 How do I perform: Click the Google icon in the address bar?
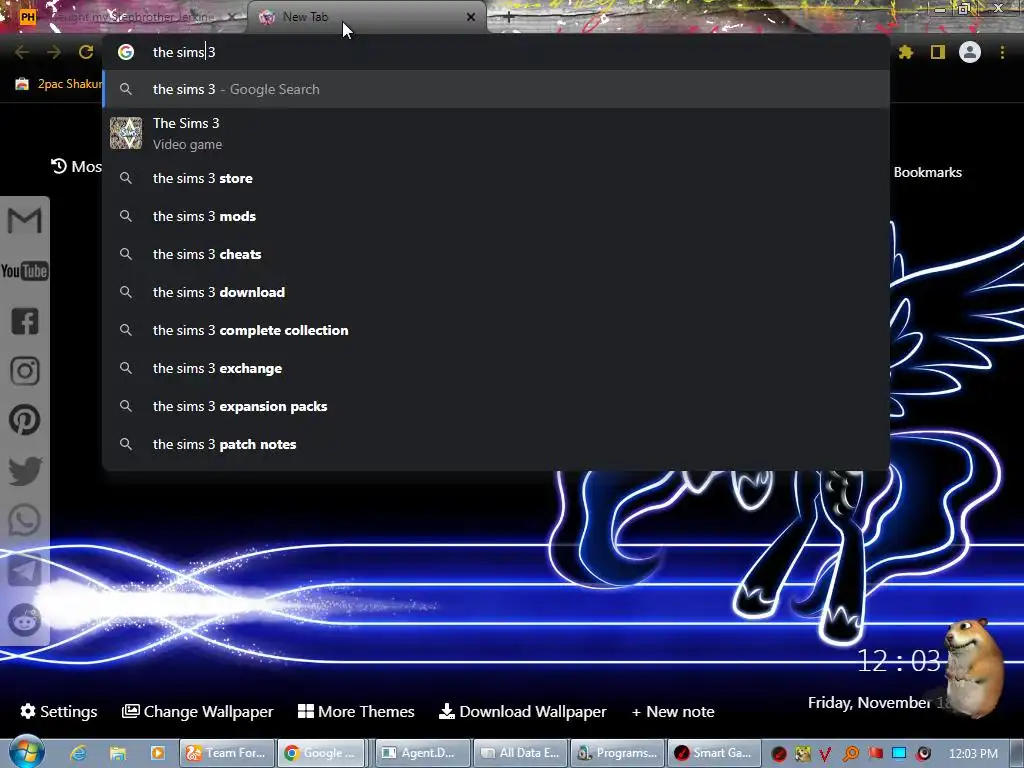126,52
